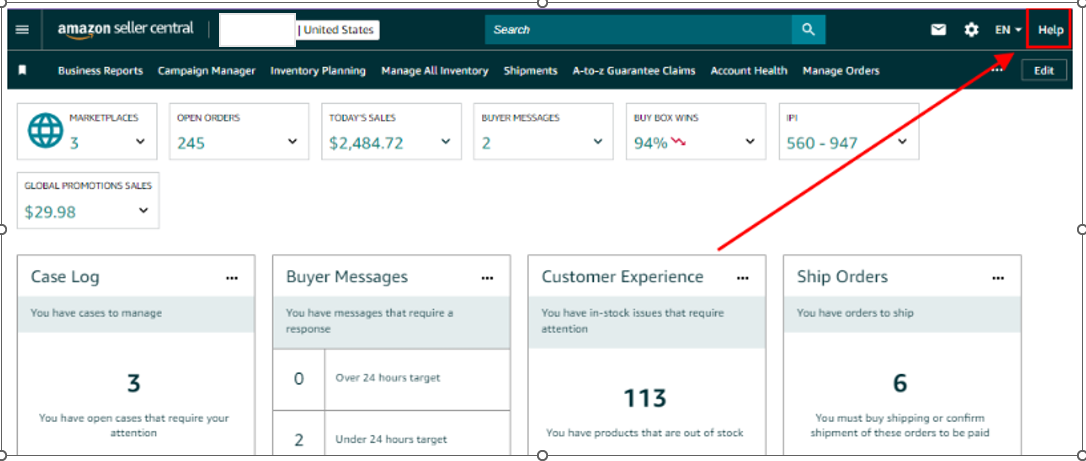Click the Ship Orders card title
The height and width of the screenshot is (461, 1086).
842,277
